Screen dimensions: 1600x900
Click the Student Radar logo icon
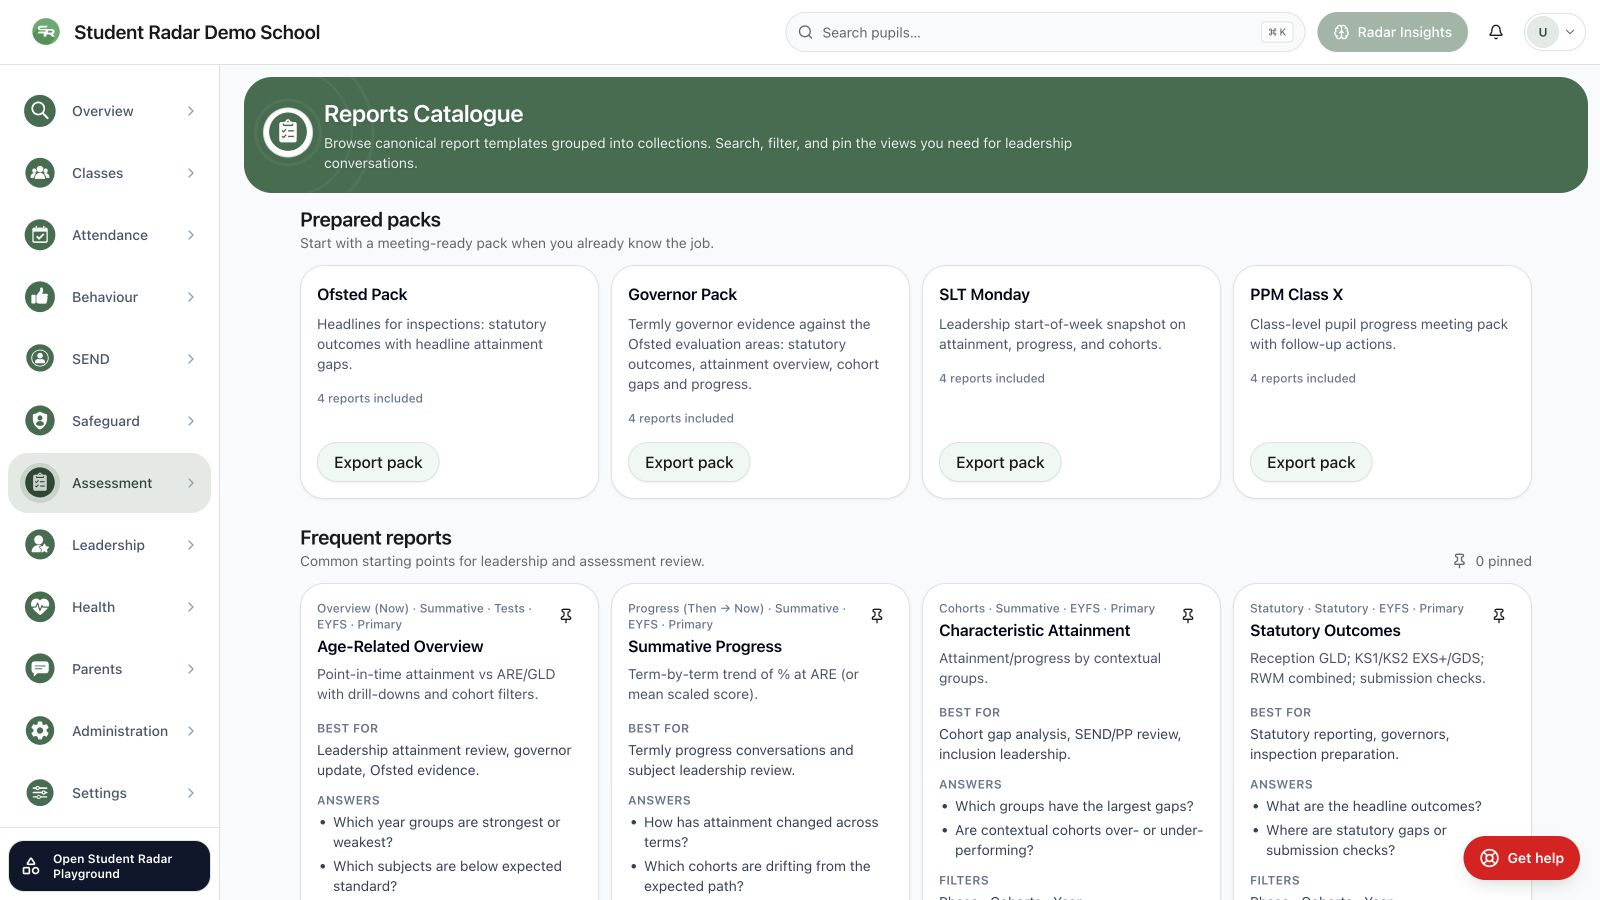pyautogui.click(x=45, y=32)
